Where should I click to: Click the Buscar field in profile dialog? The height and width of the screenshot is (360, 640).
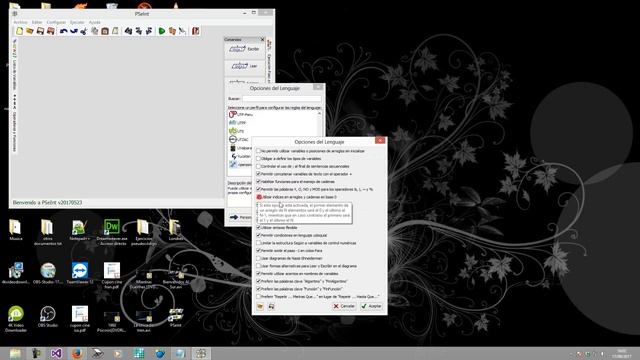click(x=282, y=99)
